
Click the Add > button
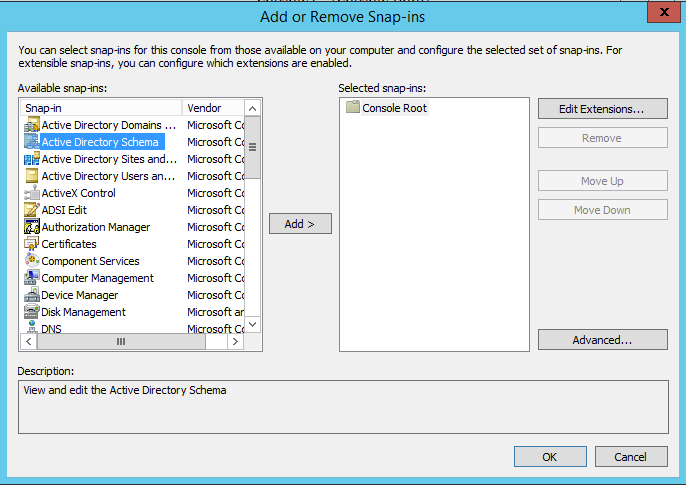pos(300,224)
